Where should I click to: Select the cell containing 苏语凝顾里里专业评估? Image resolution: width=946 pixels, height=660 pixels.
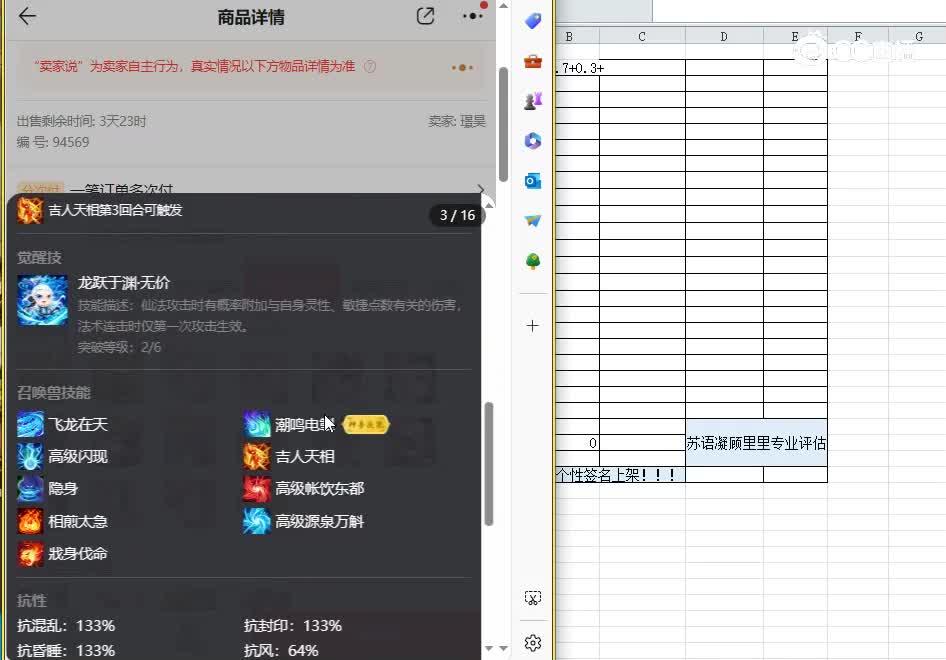755,444
